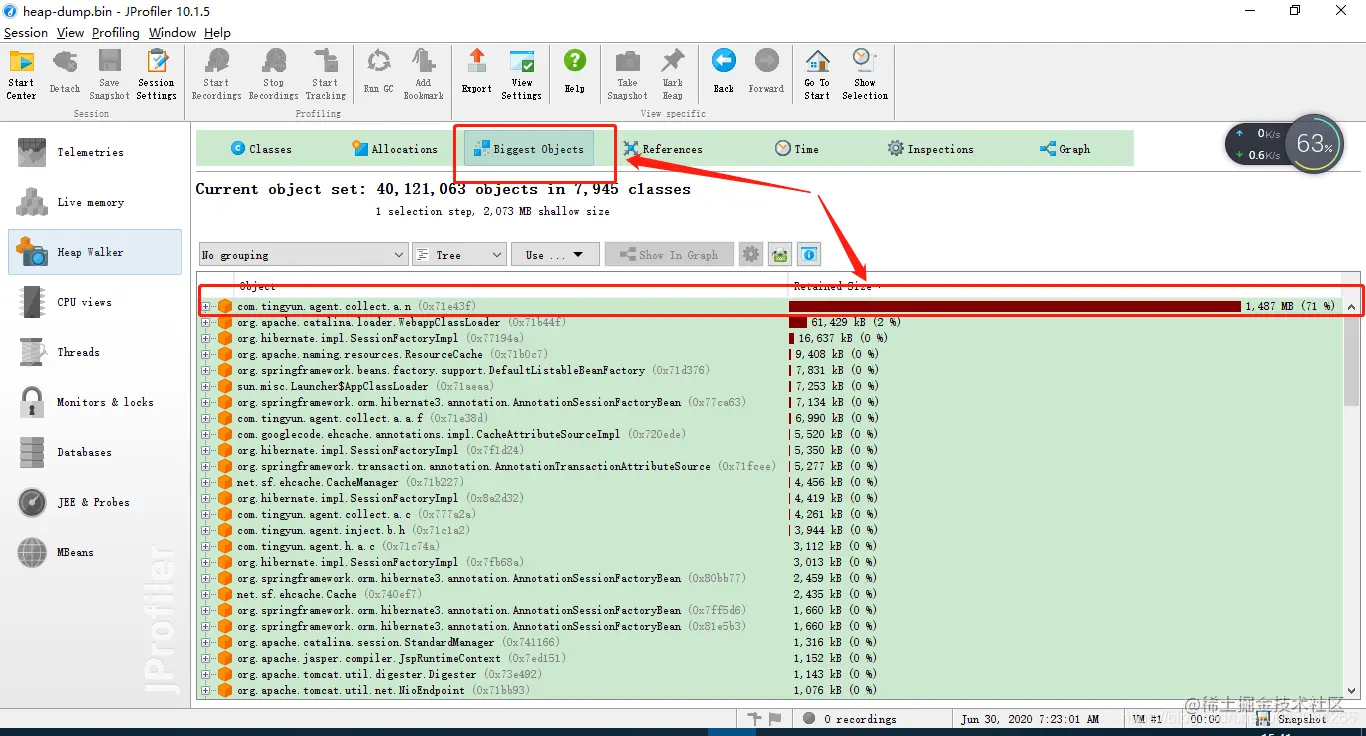Switch to the Time tab
This screenshot has width=1366, height=736.
(797, 149)
